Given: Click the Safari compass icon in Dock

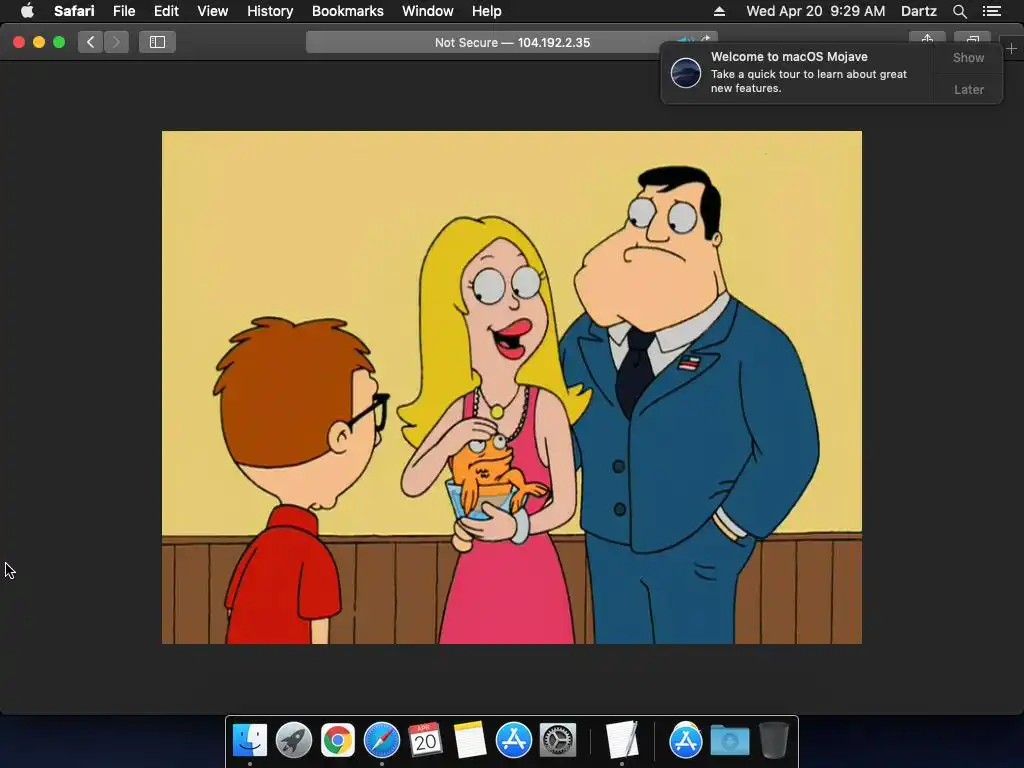Looking at the screenshot, I should [x=381, y=741].
